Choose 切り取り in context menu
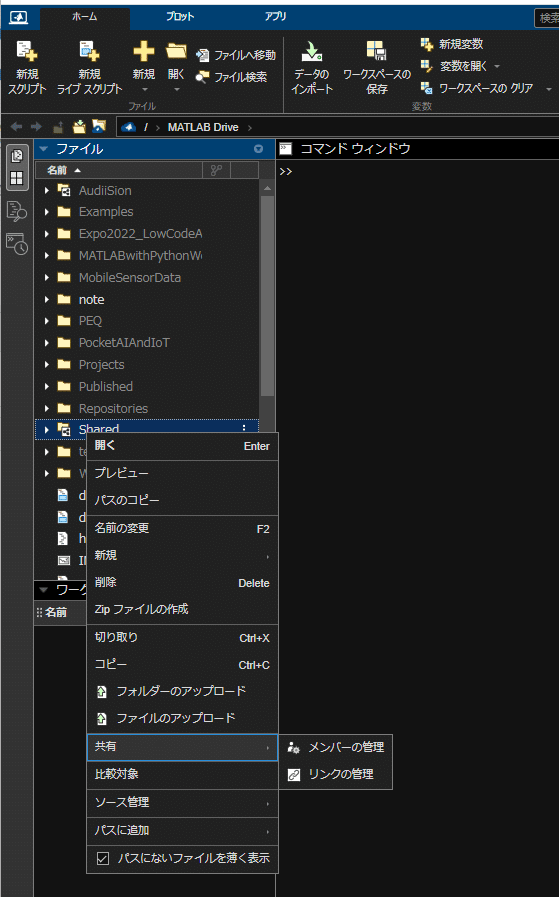559x897 pixels. pos(182,638)
